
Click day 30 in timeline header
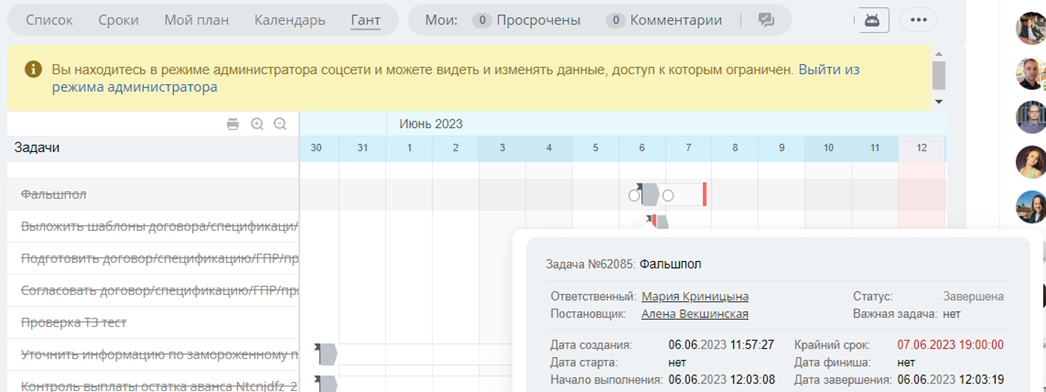point(316,148)
